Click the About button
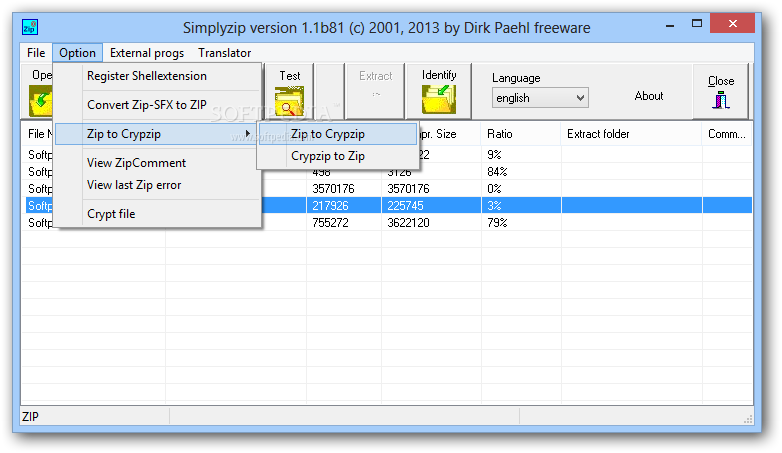This screenshot has width=782, height=453. (648, 96)
